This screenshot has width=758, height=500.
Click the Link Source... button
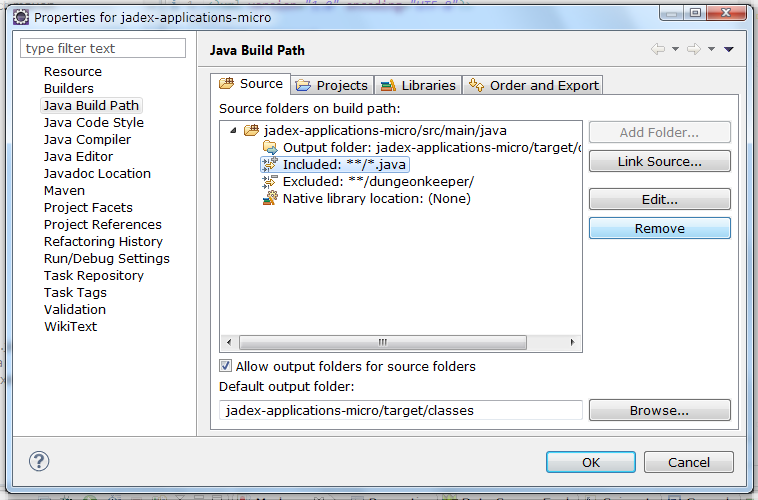click(x=659, y=161)
